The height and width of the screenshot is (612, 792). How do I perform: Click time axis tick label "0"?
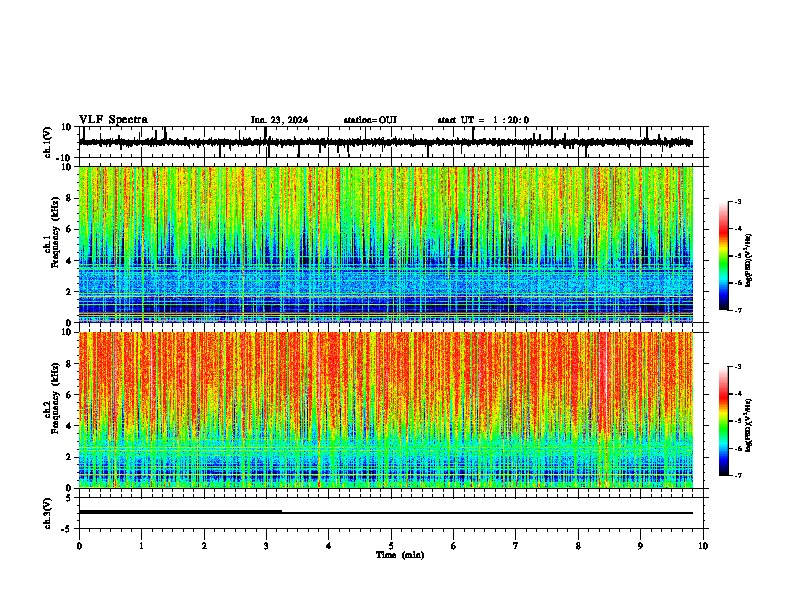coord(79,546)
